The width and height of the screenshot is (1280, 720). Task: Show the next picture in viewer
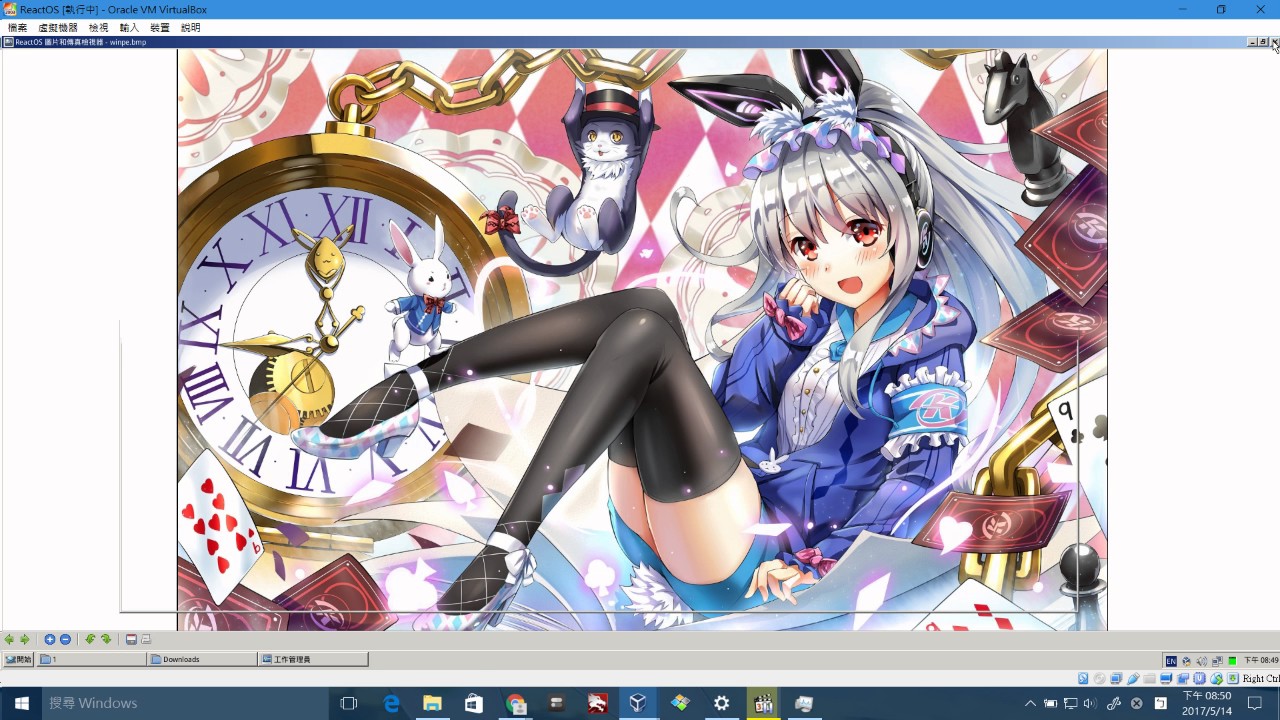click(x=24, y=639)
